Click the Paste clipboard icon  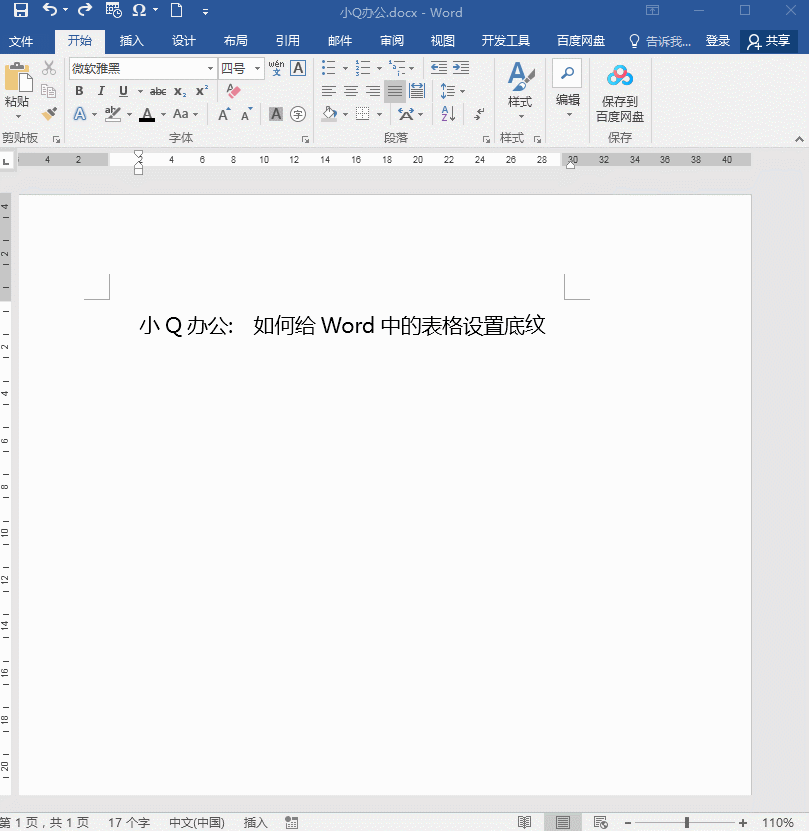[x=18, y=78]
